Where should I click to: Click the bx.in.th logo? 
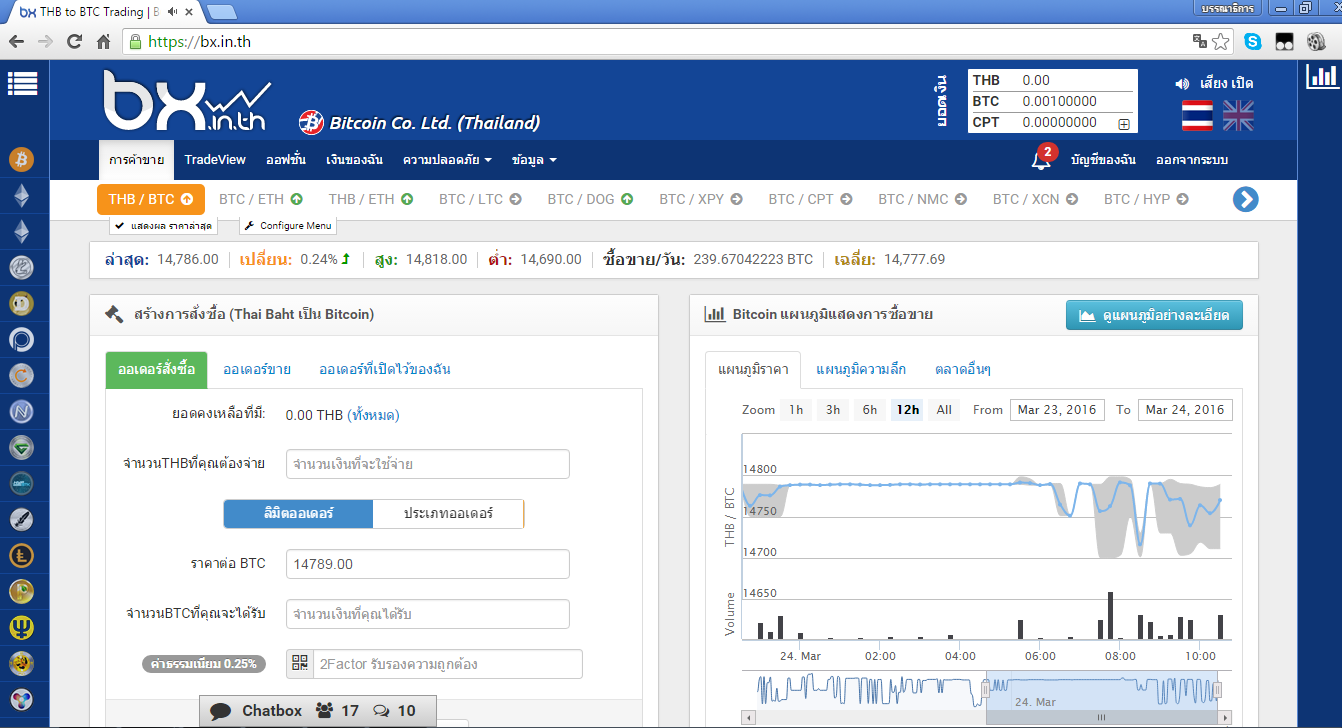coord(187,100)
